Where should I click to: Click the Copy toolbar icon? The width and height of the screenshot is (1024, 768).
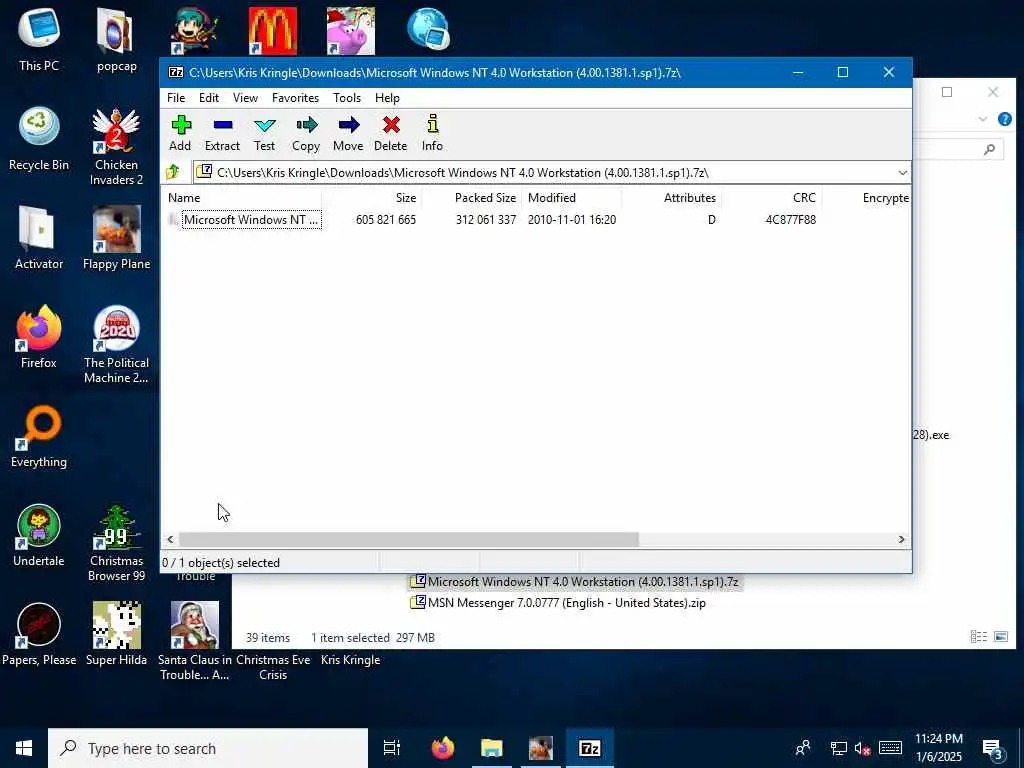[306, 133]
